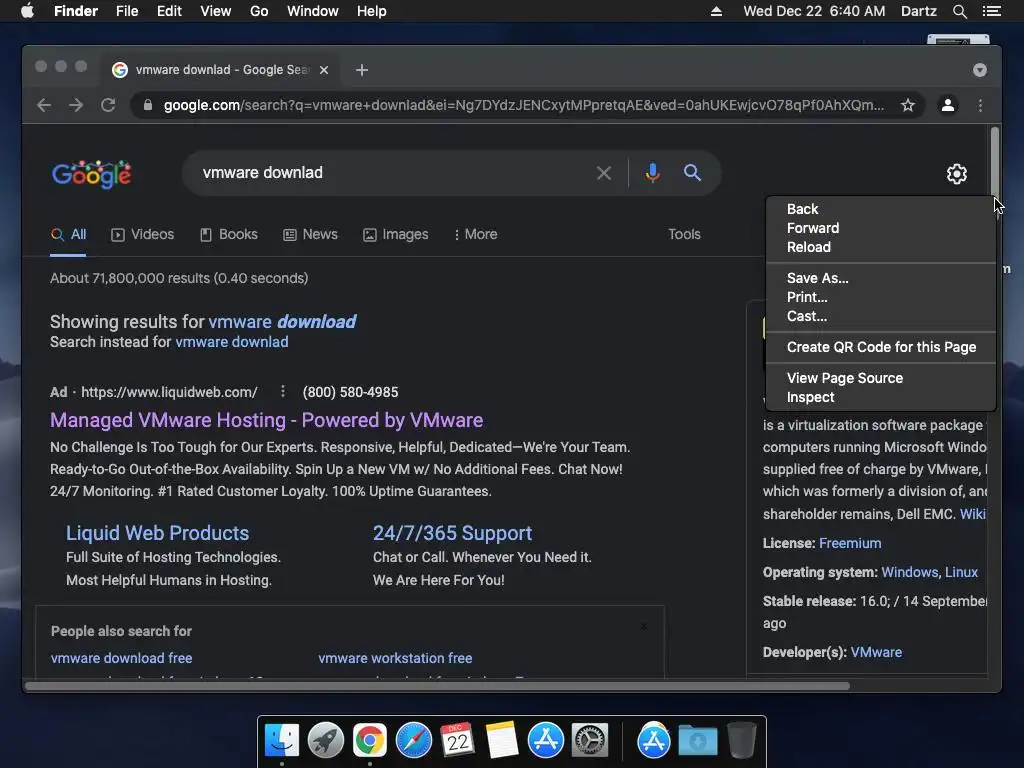The width and height of the screenshot is (1024, 768).
Task: Open Safari from the Dock
Action: [x=413, y=741]
